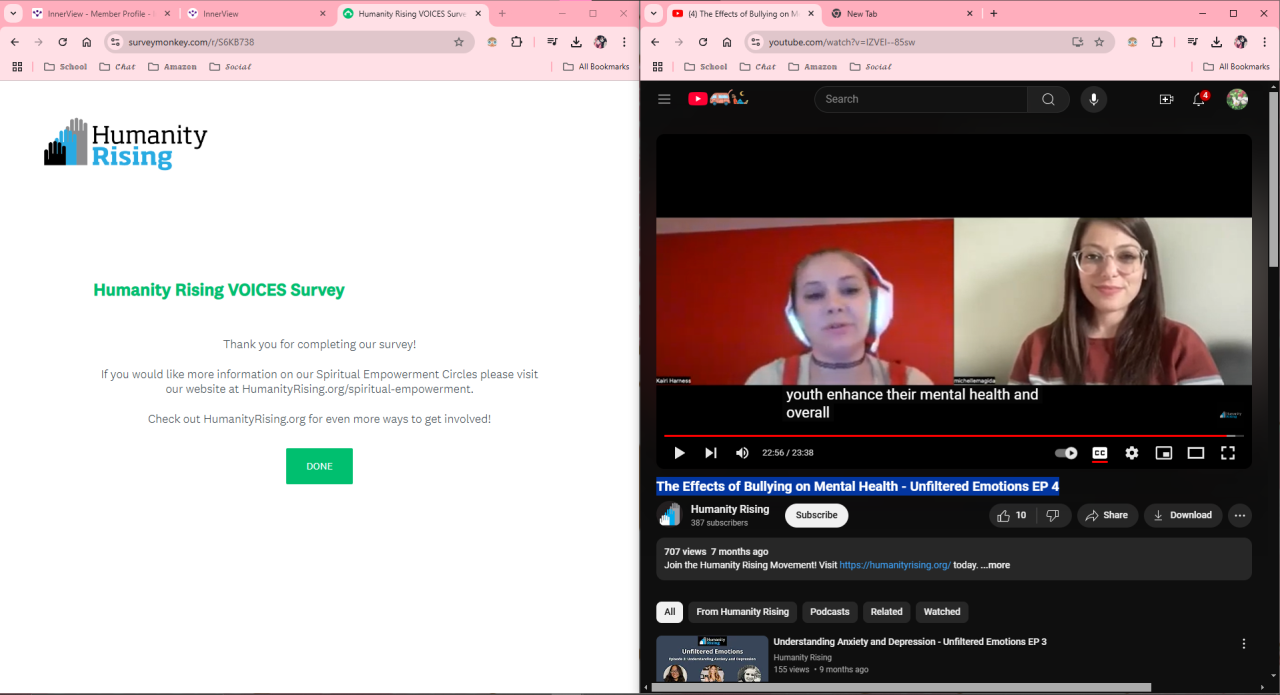
Task: Toggle autoplay switch in video player
Action: (1066, 453)
